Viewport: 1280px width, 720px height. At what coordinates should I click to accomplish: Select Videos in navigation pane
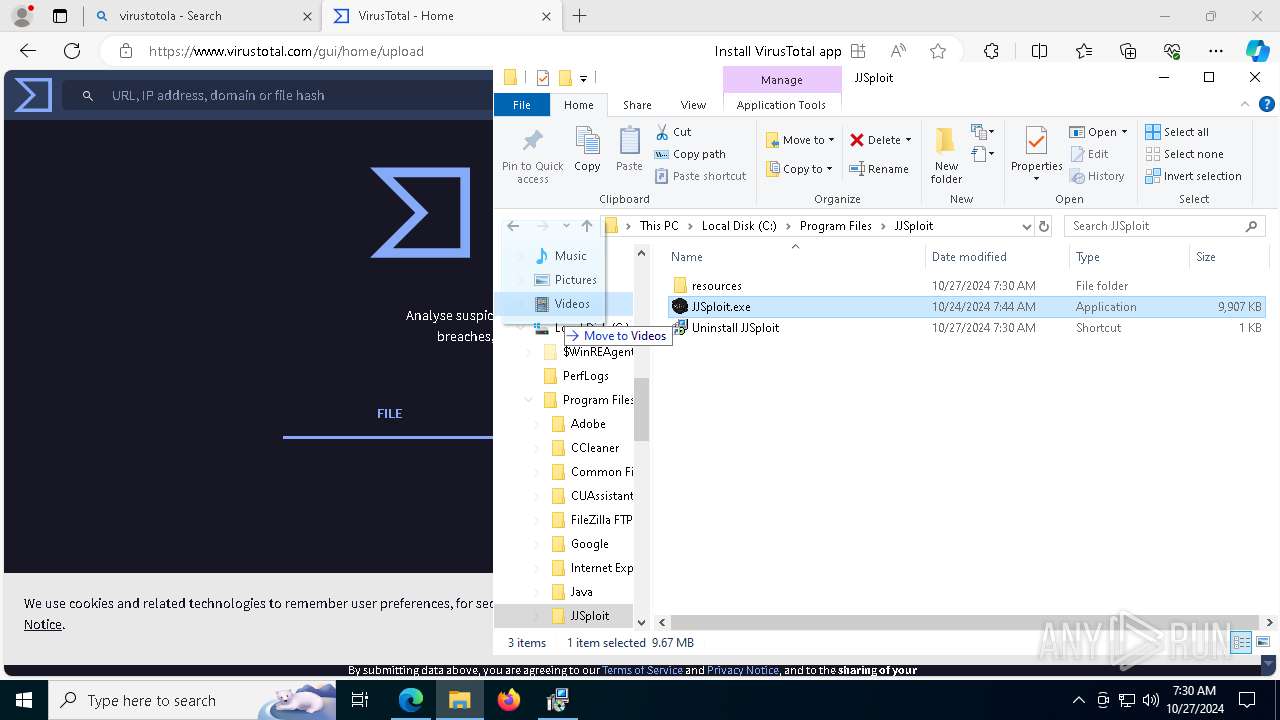pyautogui.click(x=572, y=304)
